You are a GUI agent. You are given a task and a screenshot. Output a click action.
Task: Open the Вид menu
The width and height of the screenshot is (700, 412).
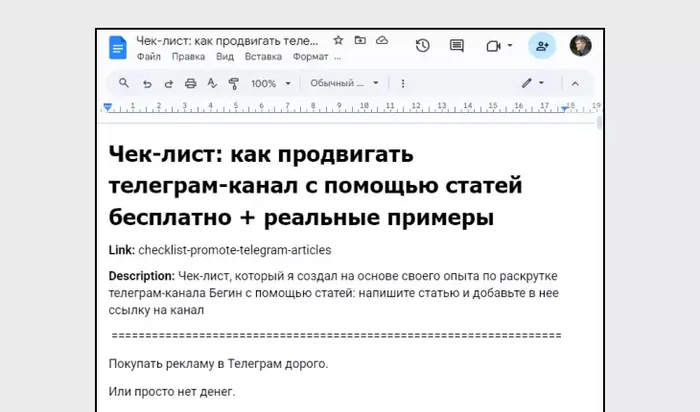[x=225, y=57]
